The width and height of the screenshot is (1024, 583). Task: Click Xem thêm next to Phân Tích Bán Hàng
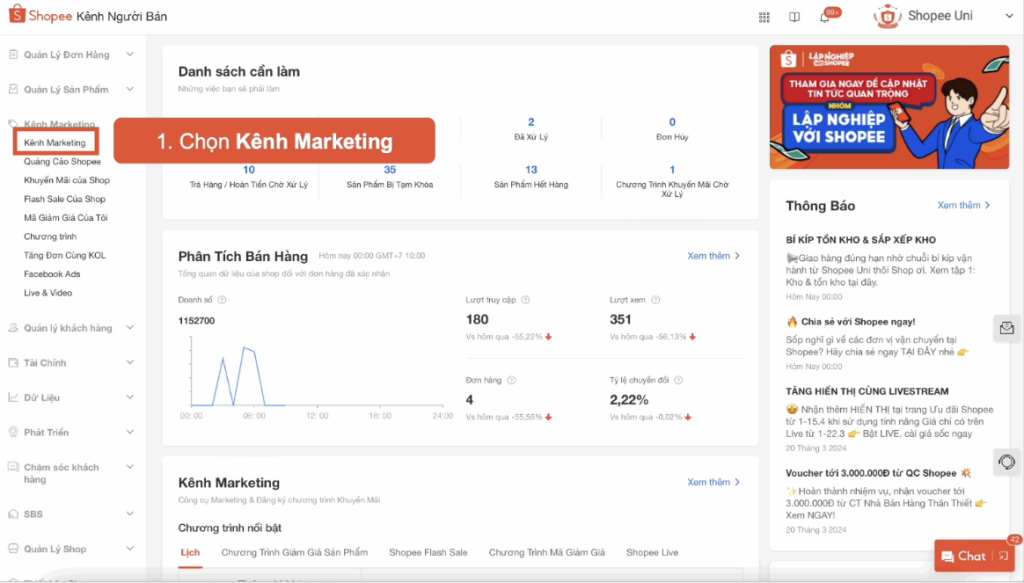[x=709, y=256]
